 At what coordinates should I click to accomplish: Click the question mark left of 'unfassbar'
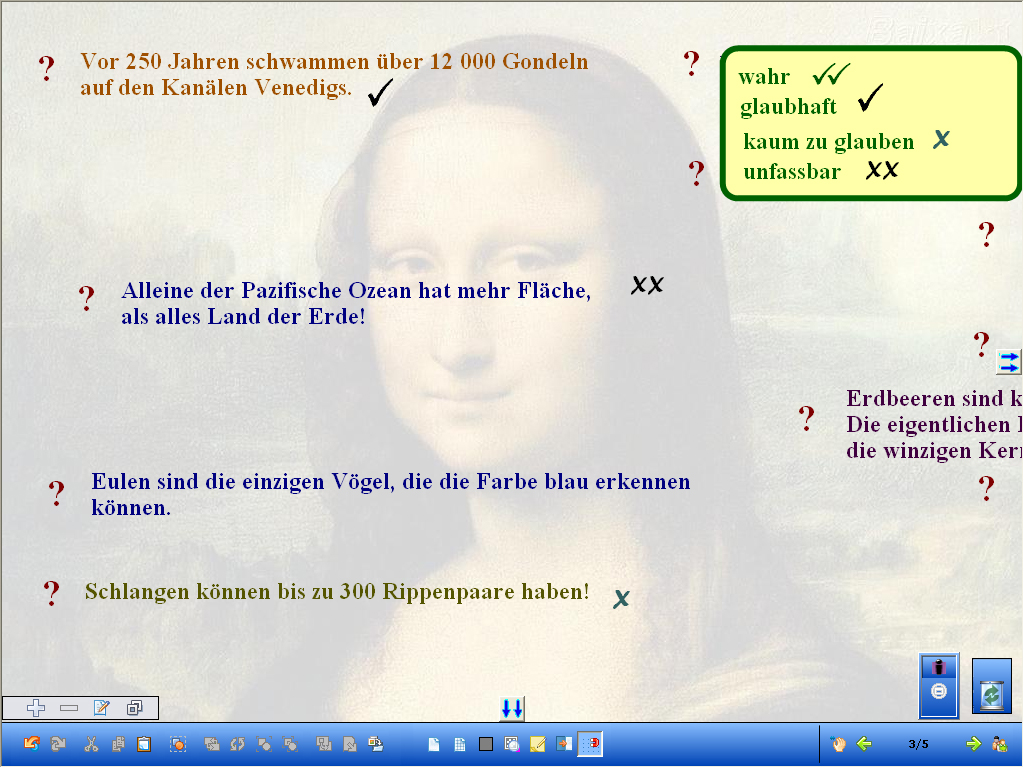[697, 173]
